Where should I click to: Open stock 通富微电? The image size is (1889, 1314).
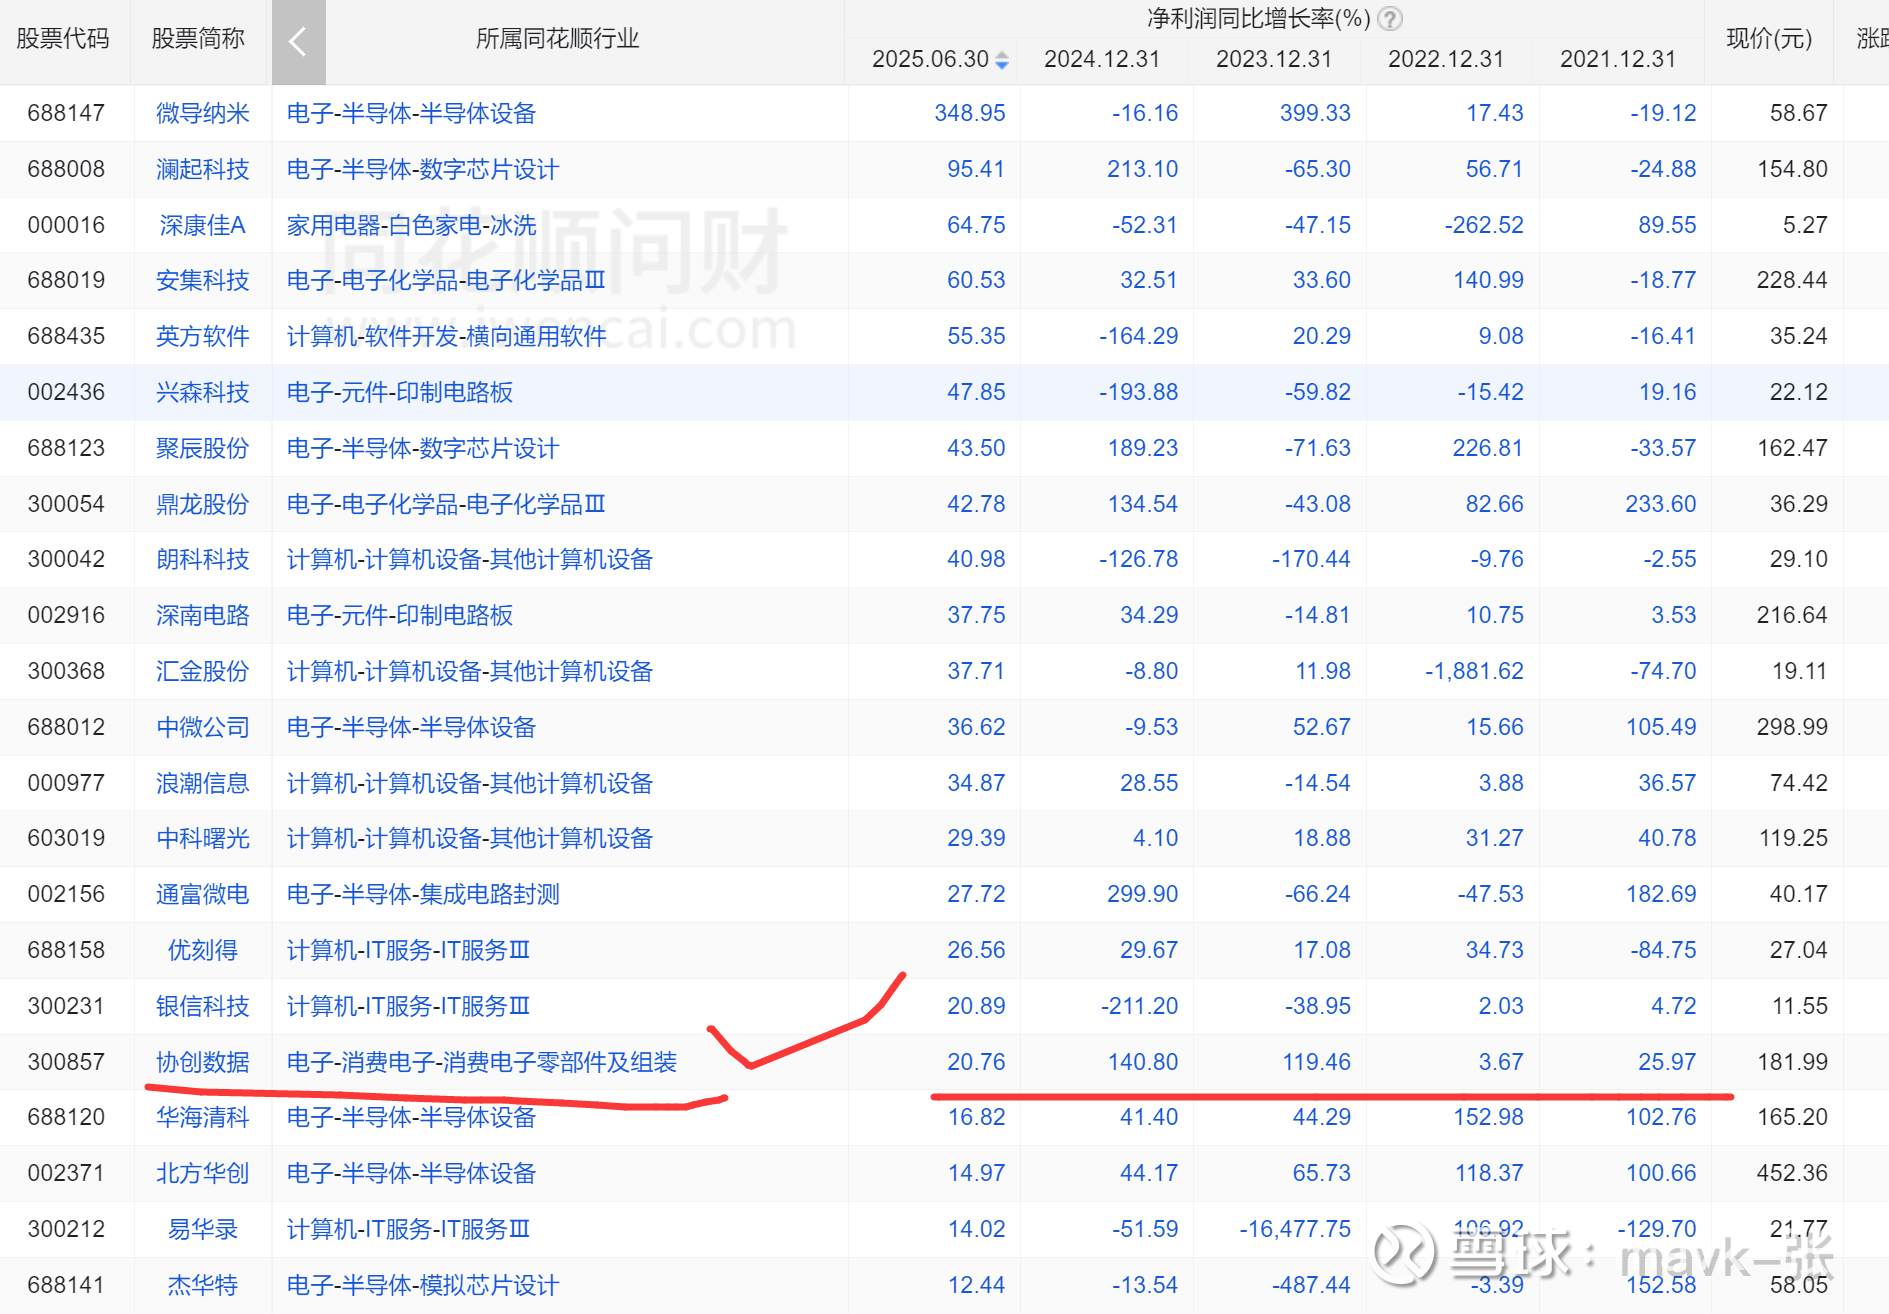point(203,894)
